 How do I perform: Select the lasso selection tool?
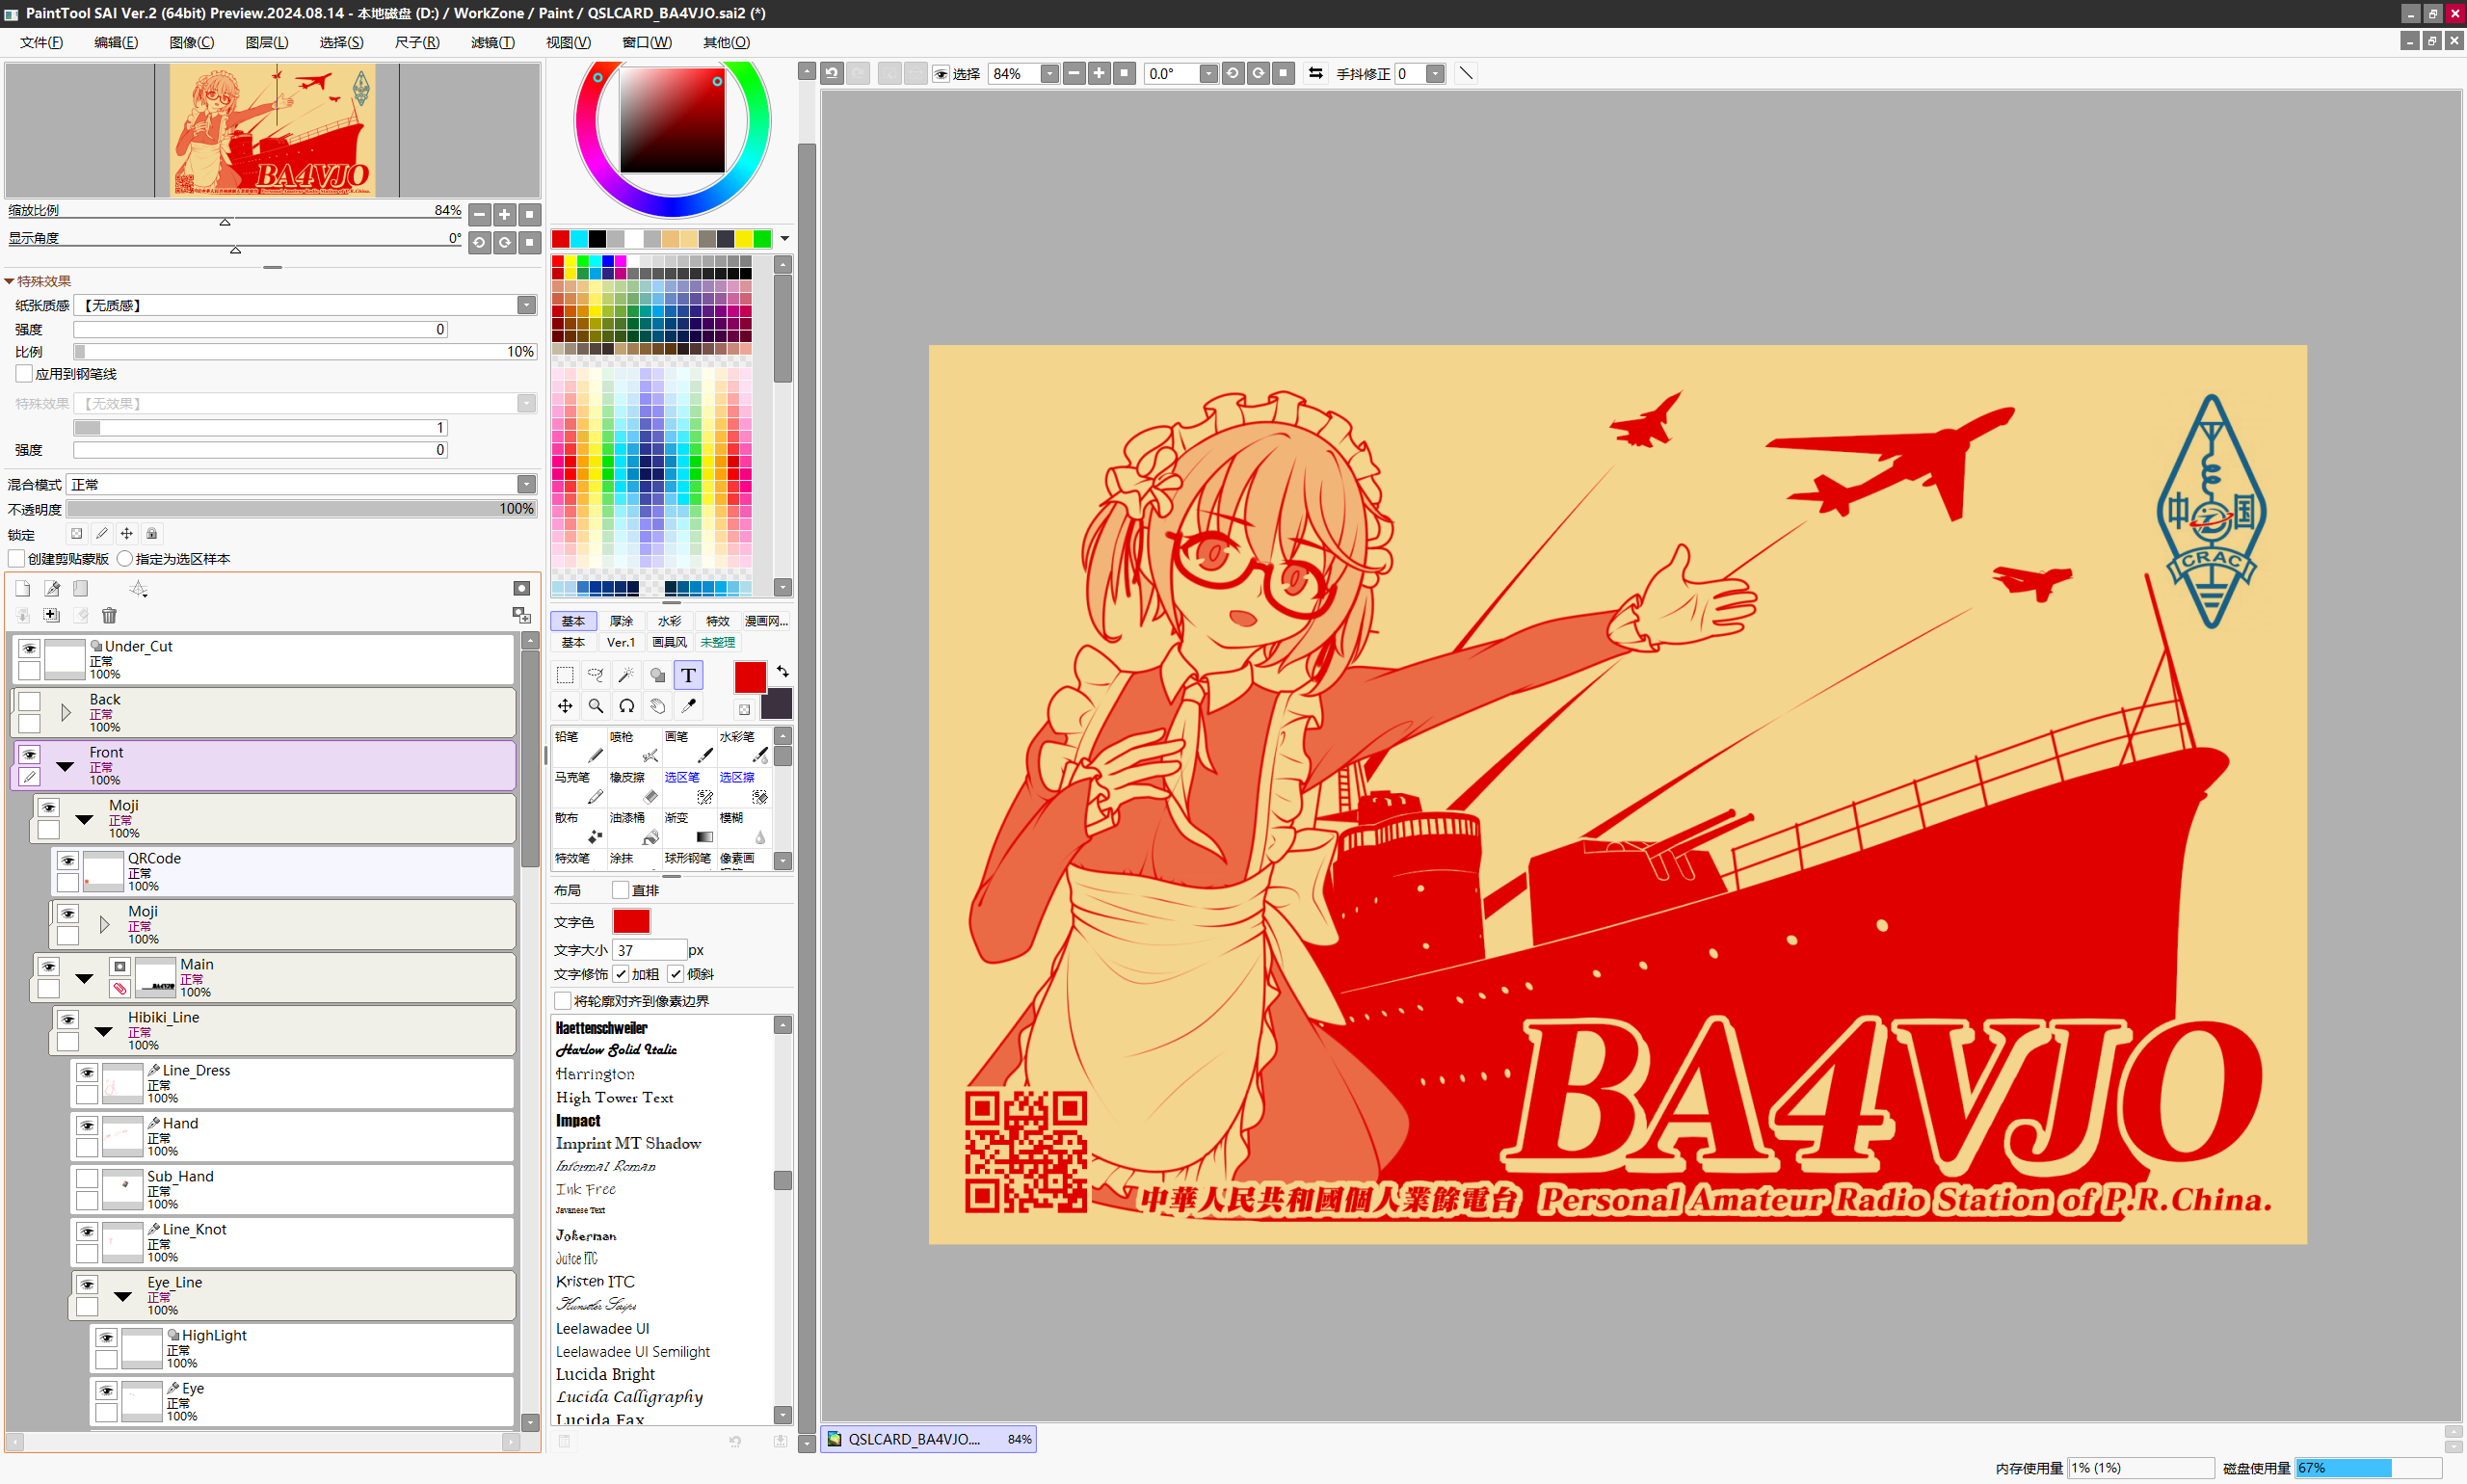(596, 675)
